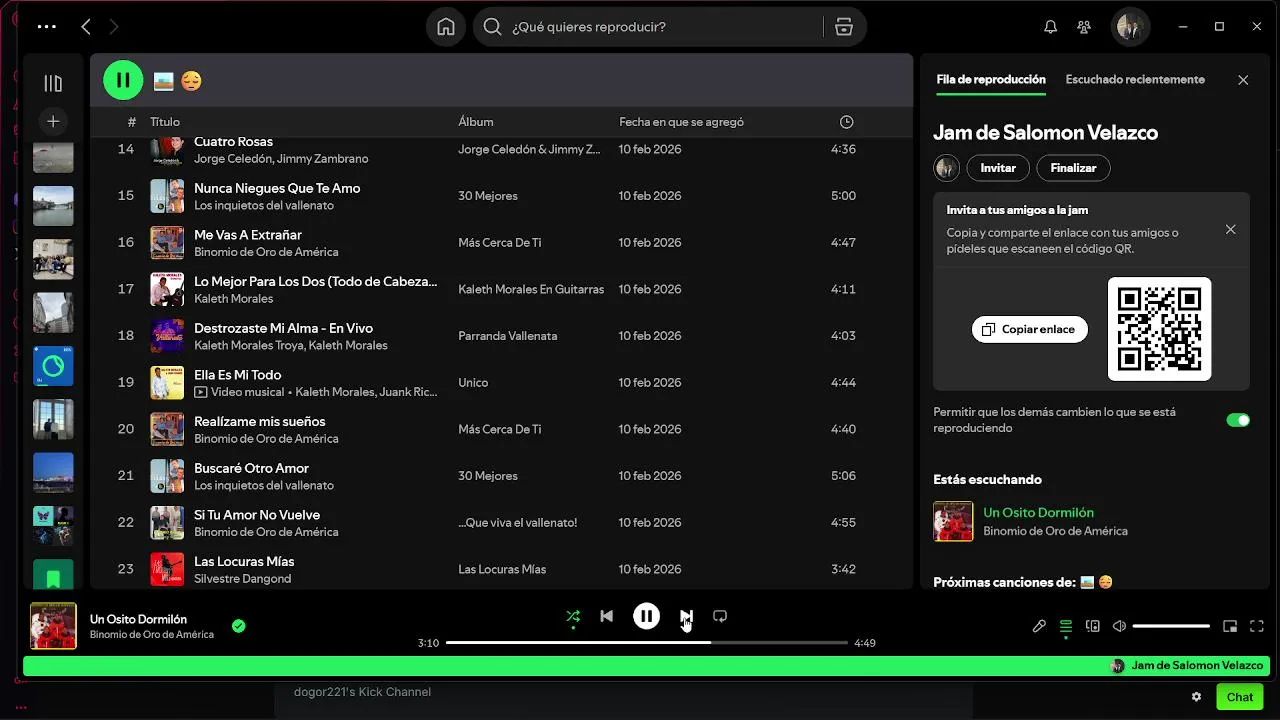
Task: Open the three-dots app menu
Action: coord(46,27)
